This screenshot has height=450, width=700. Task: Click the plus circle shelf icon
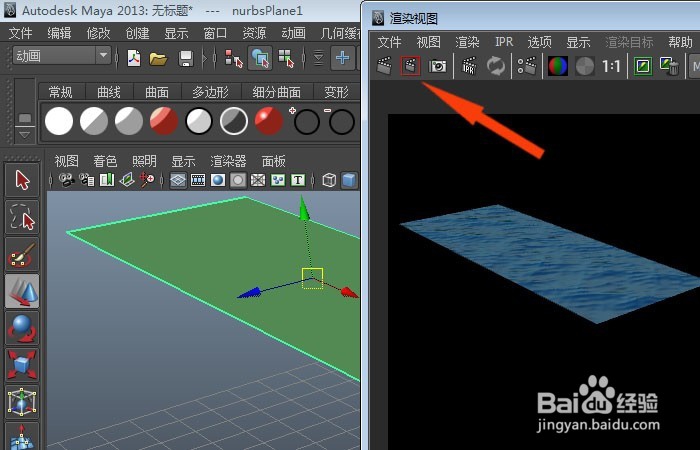coord(305,121)
